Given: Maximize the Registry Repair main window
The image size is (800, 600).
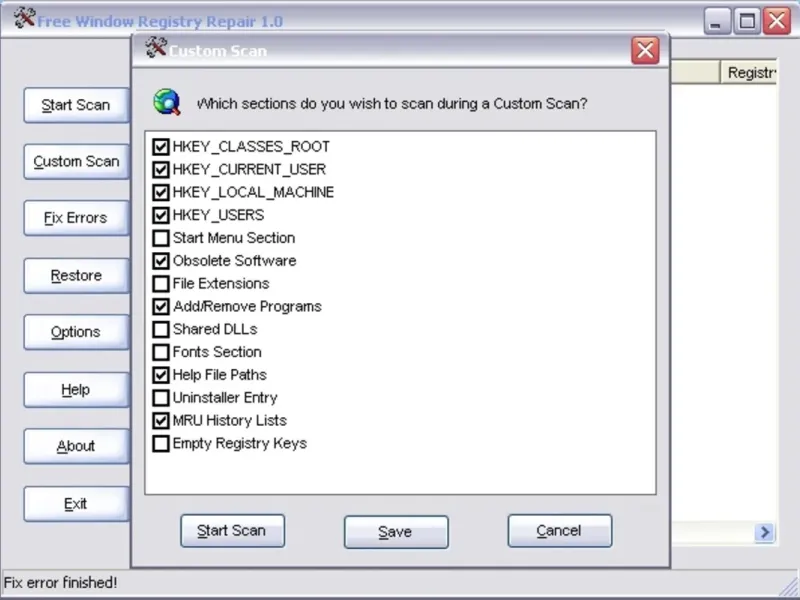Looking at the screenshot, I should coord(746,21).
